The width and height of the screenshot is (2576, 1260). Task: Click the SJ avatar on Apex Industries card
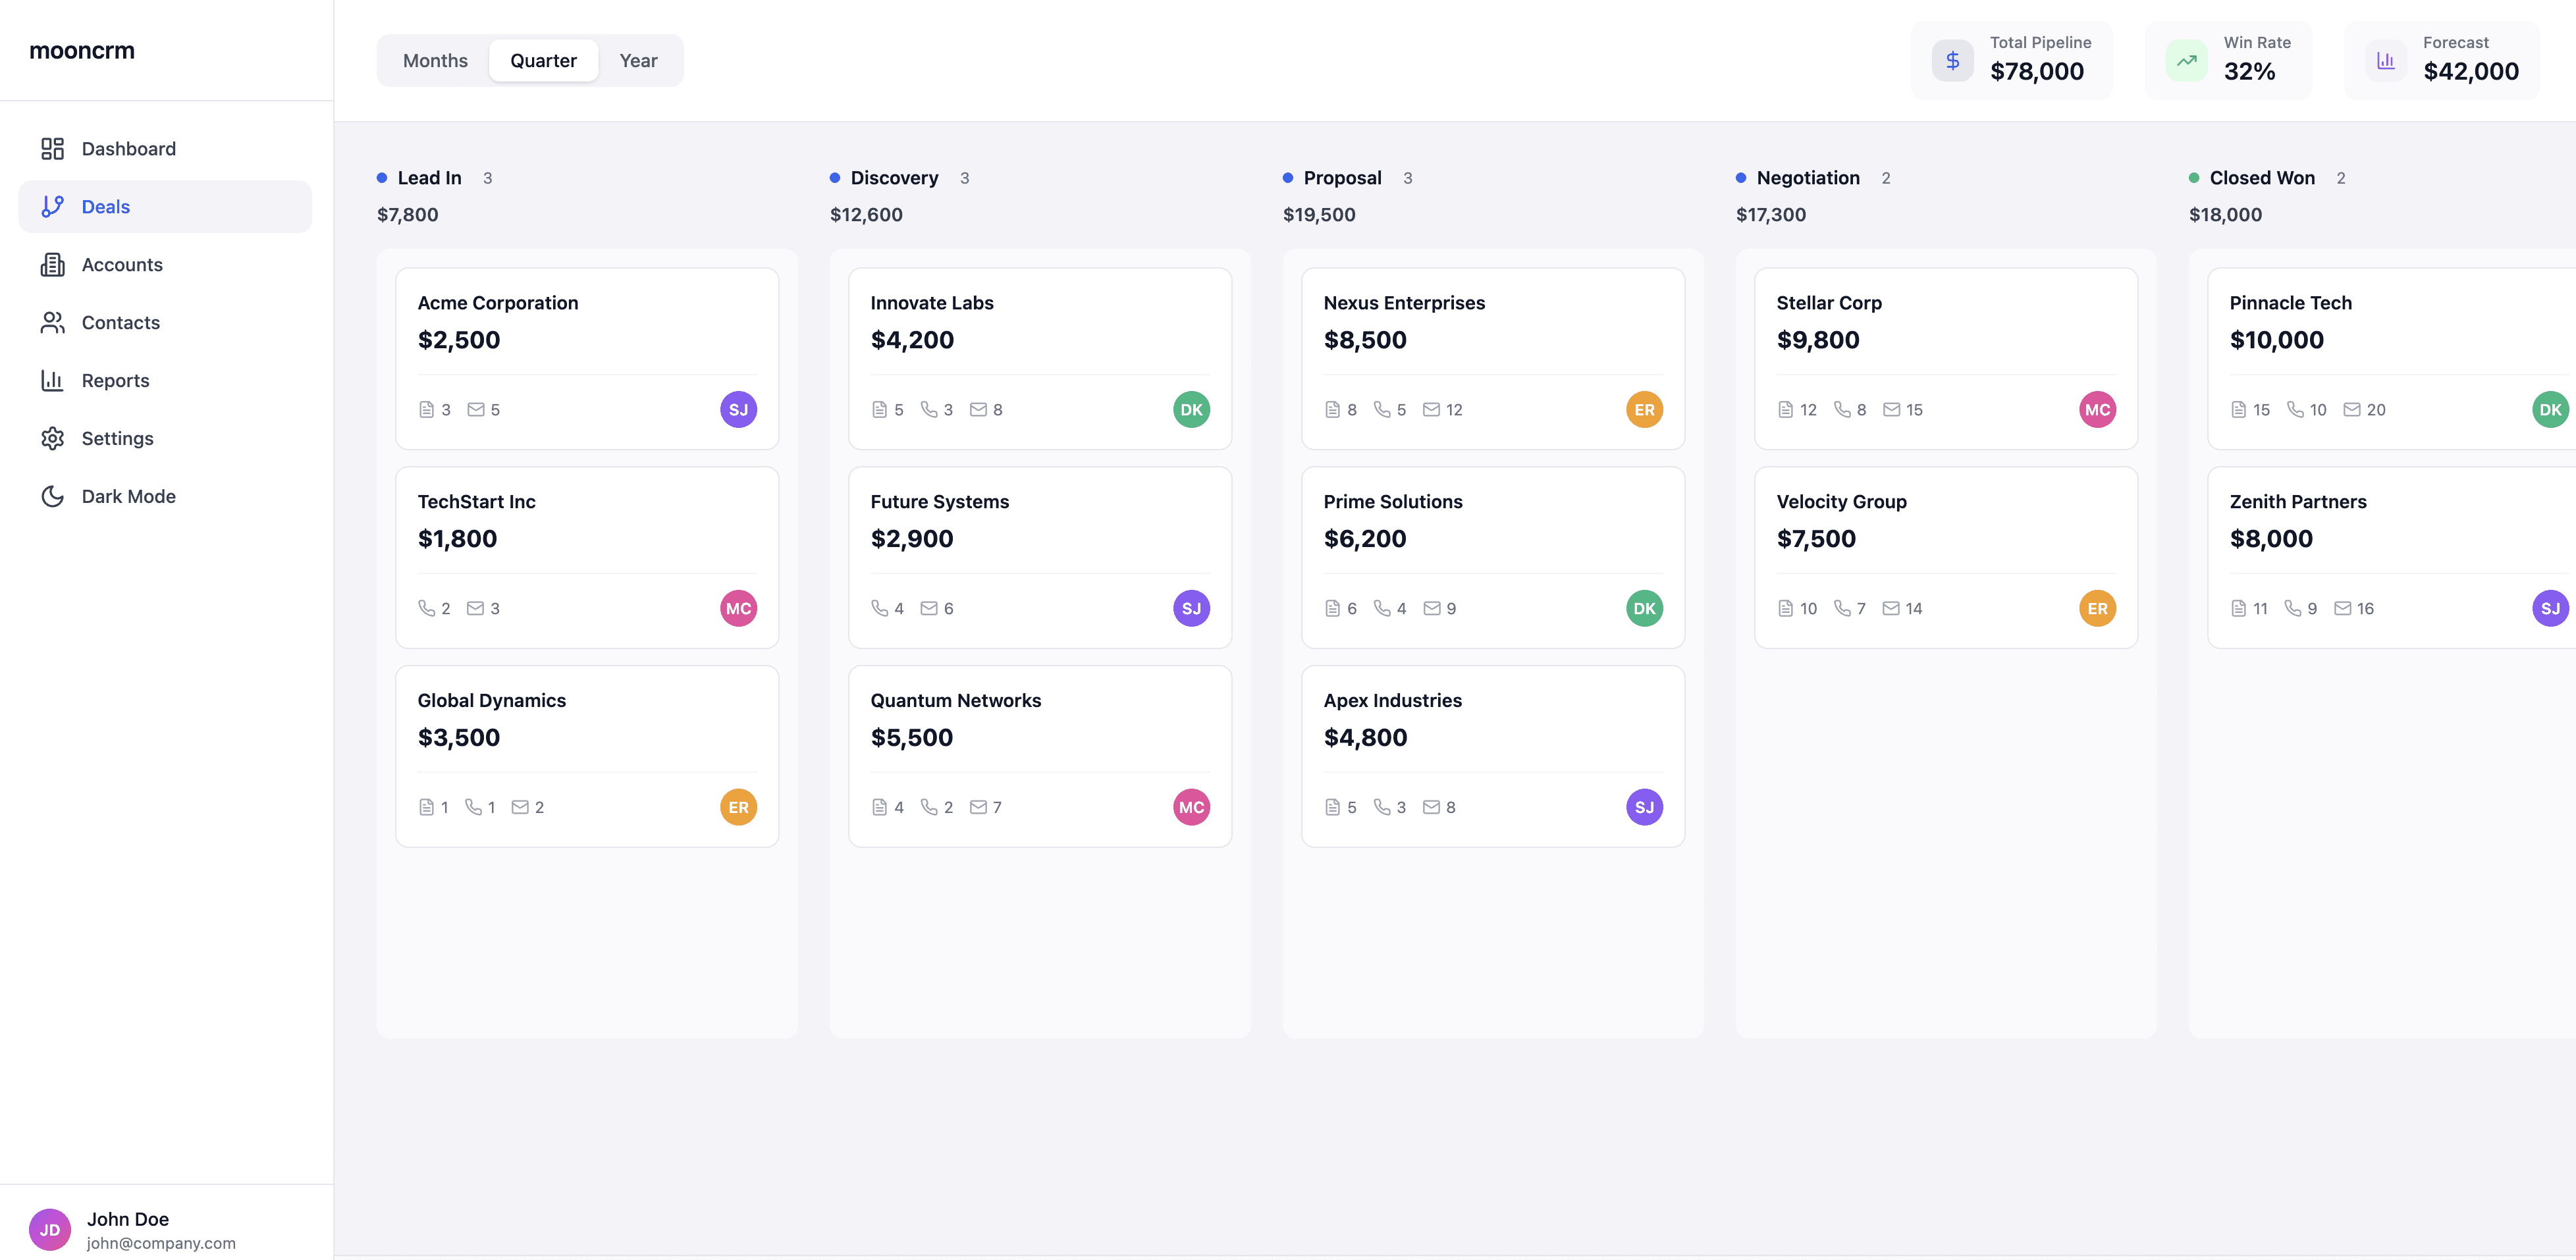pyautogui.click(x=1645, y=807)
